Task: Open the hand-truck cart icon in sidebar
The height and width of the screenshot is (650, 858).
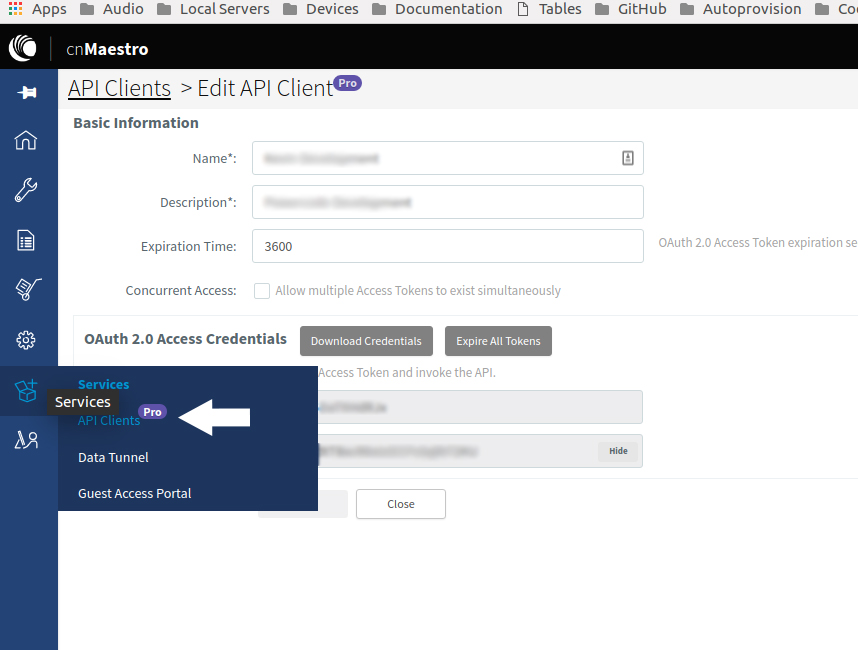Action: pos(28,289)
